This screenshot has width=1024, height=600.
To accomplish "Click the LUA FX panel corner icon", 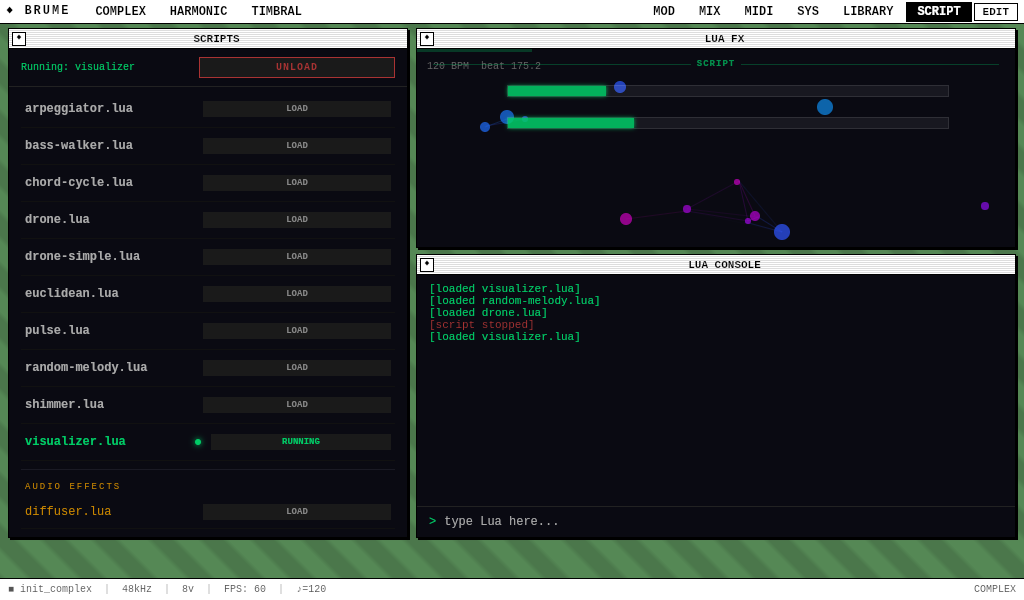I will [427, 38].
